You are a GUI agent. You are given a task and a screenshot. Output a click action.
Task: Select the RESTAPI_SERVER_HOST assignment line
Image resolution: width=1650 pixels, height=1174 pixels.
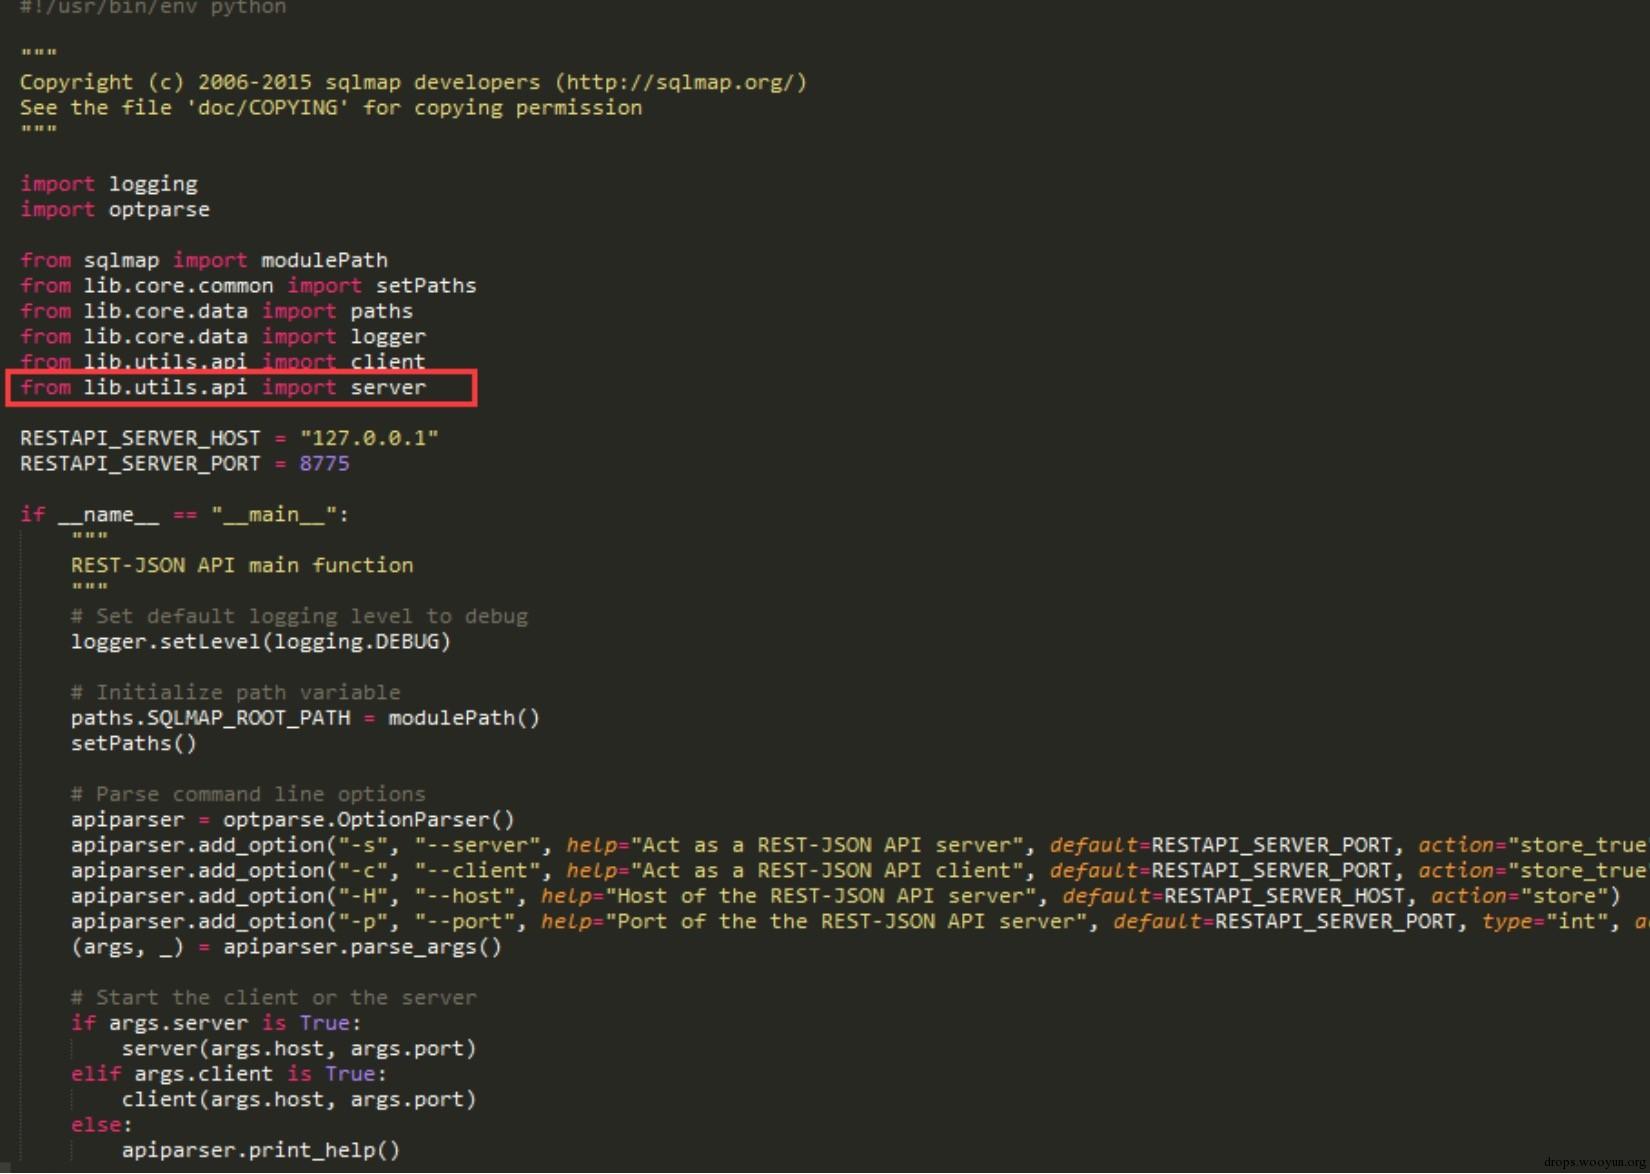coord(229,438)
